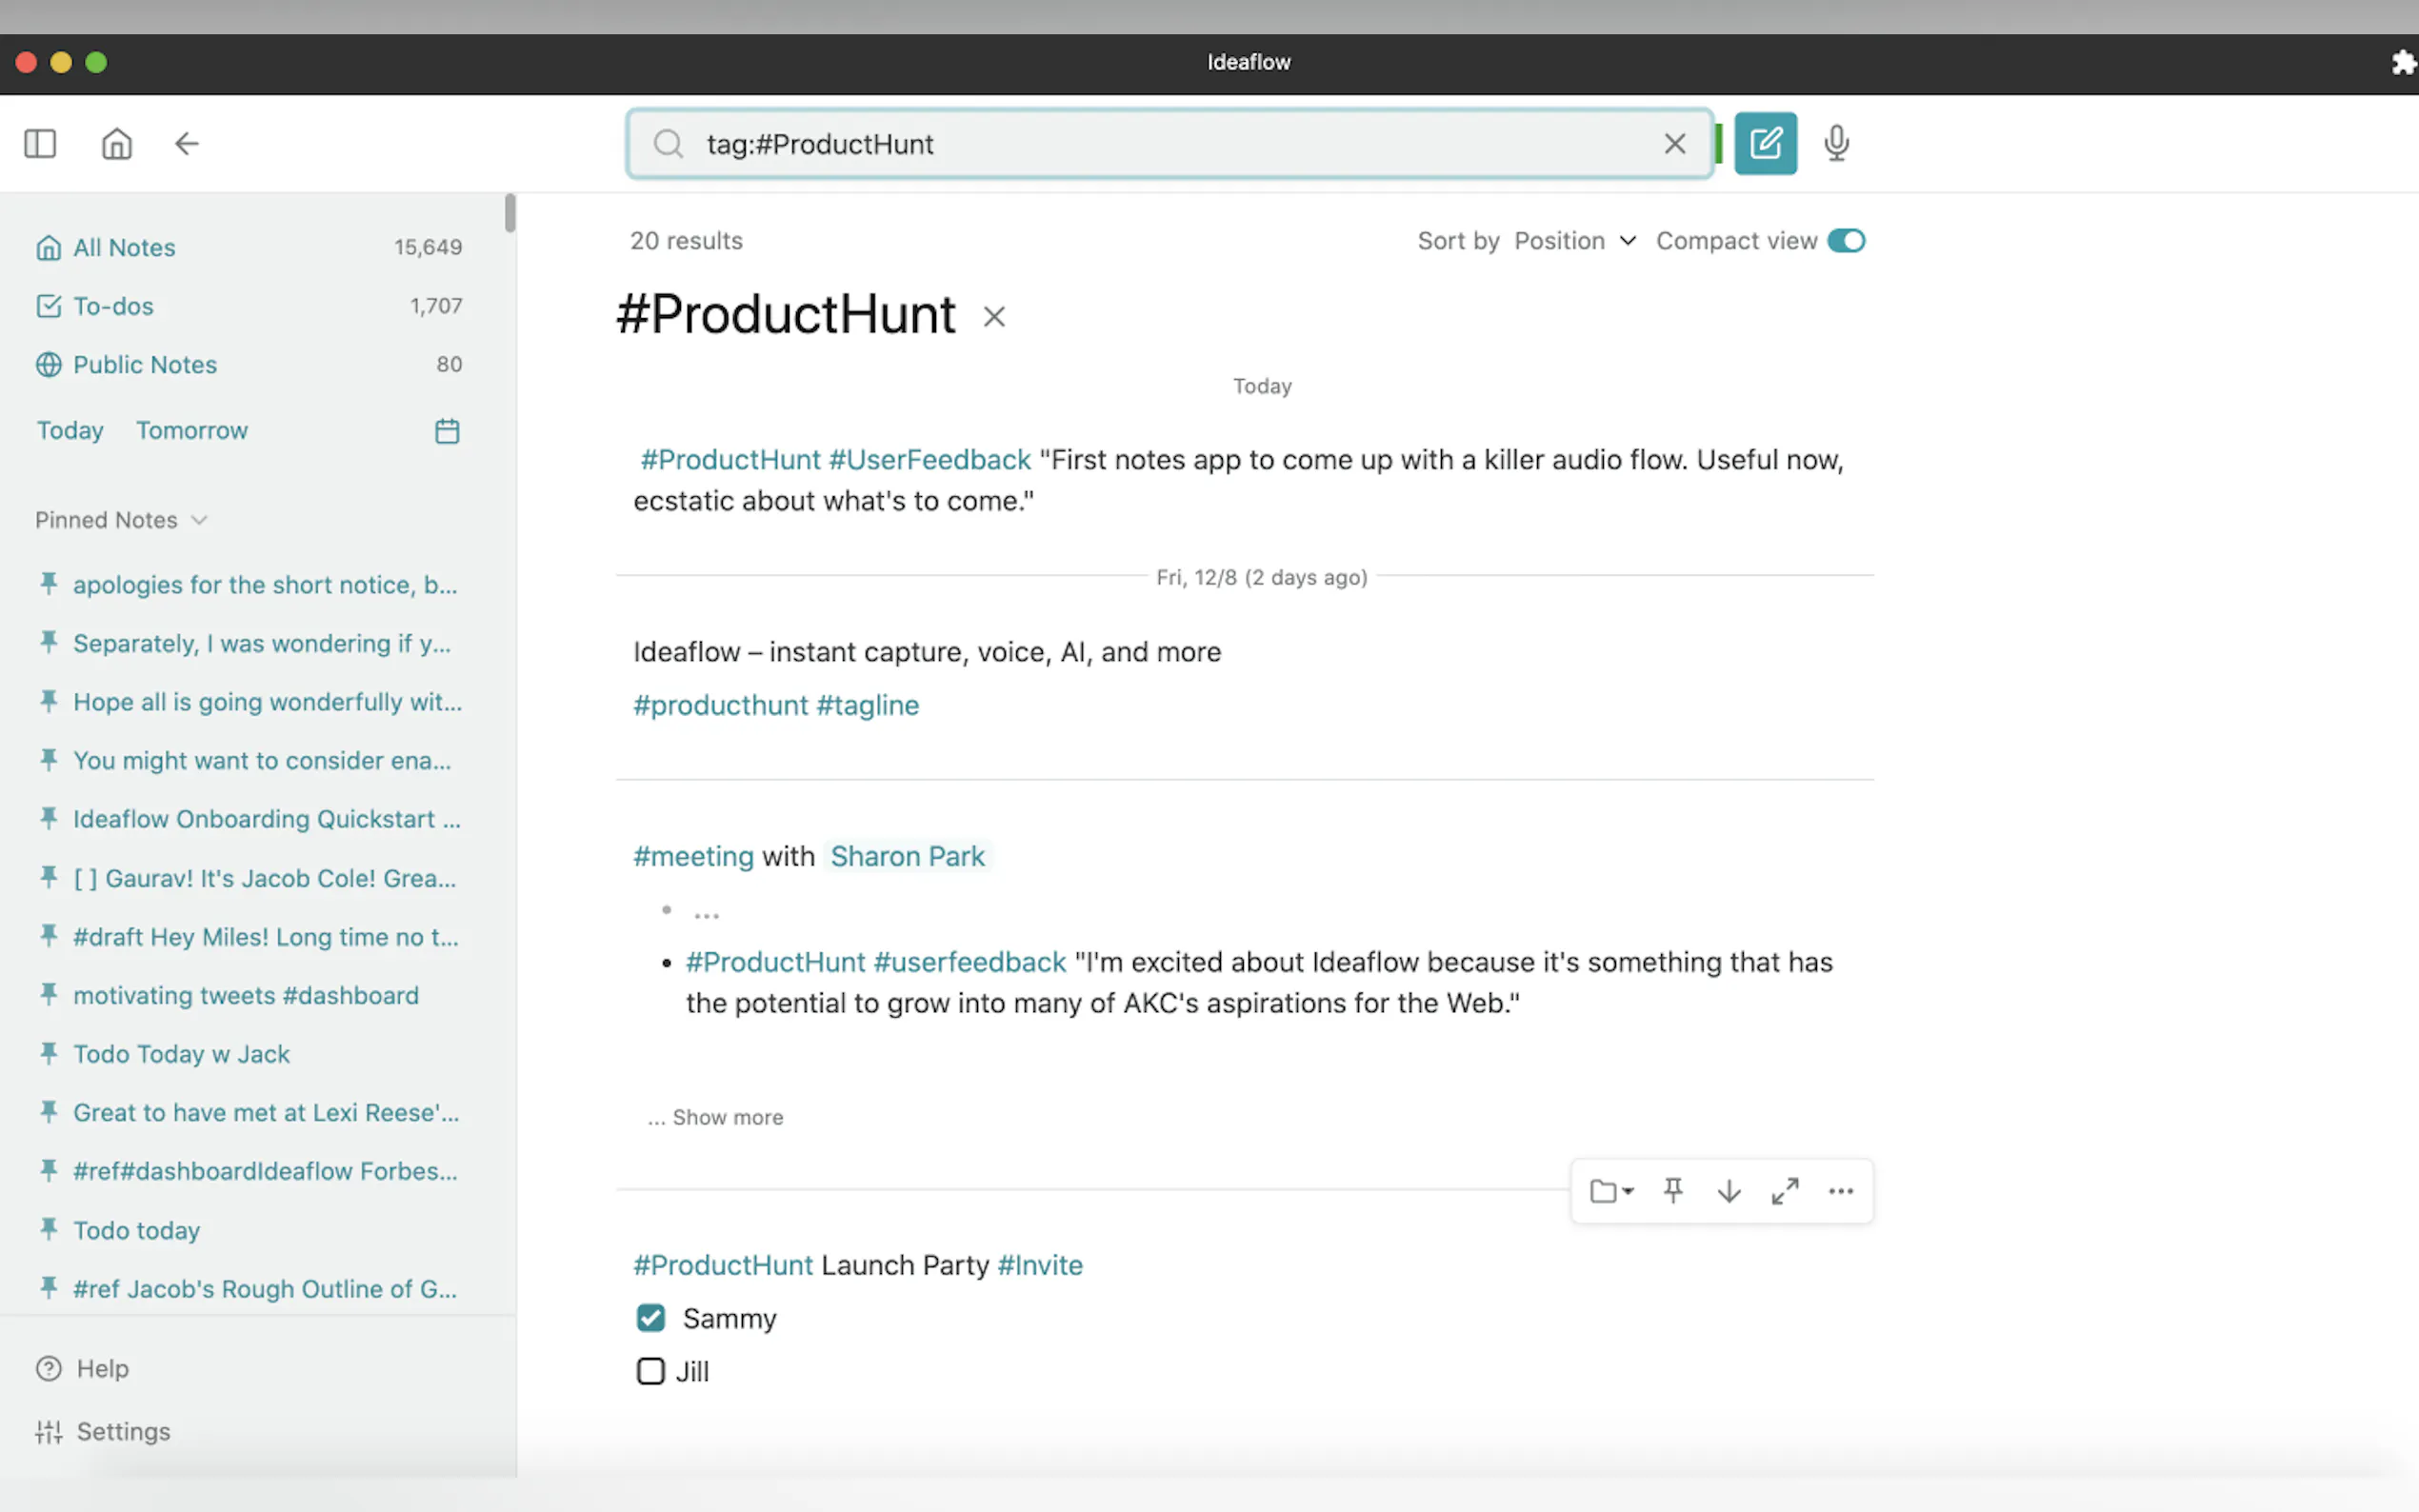Go to Tomorrow's notes
This screenshot has width=2419, height=1512.
192,430
